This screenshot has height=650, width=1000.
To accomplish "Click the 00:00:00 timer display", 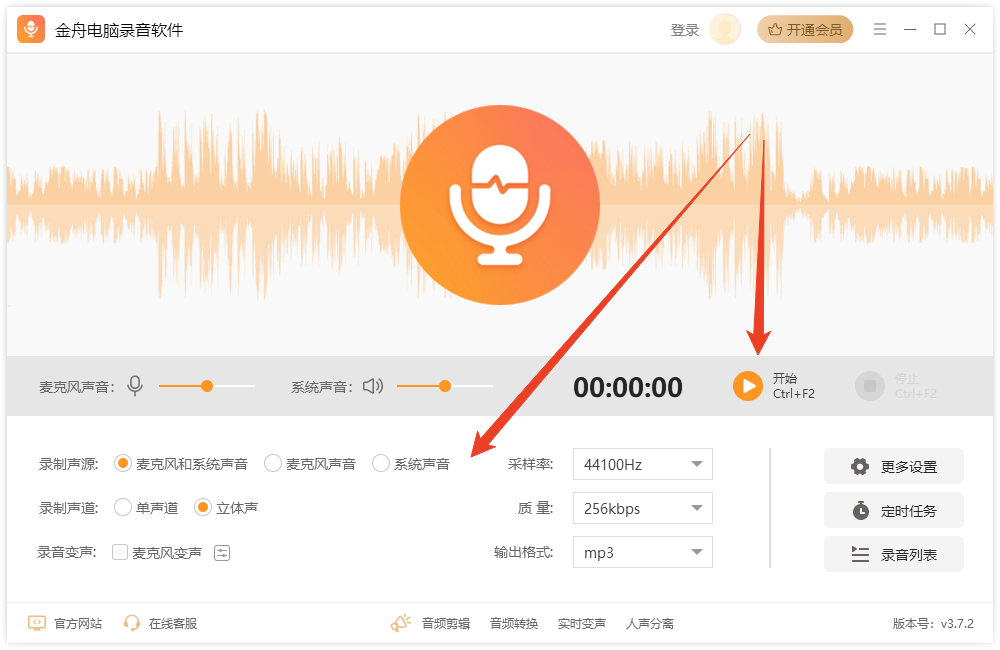I will [x=628, y=387].
